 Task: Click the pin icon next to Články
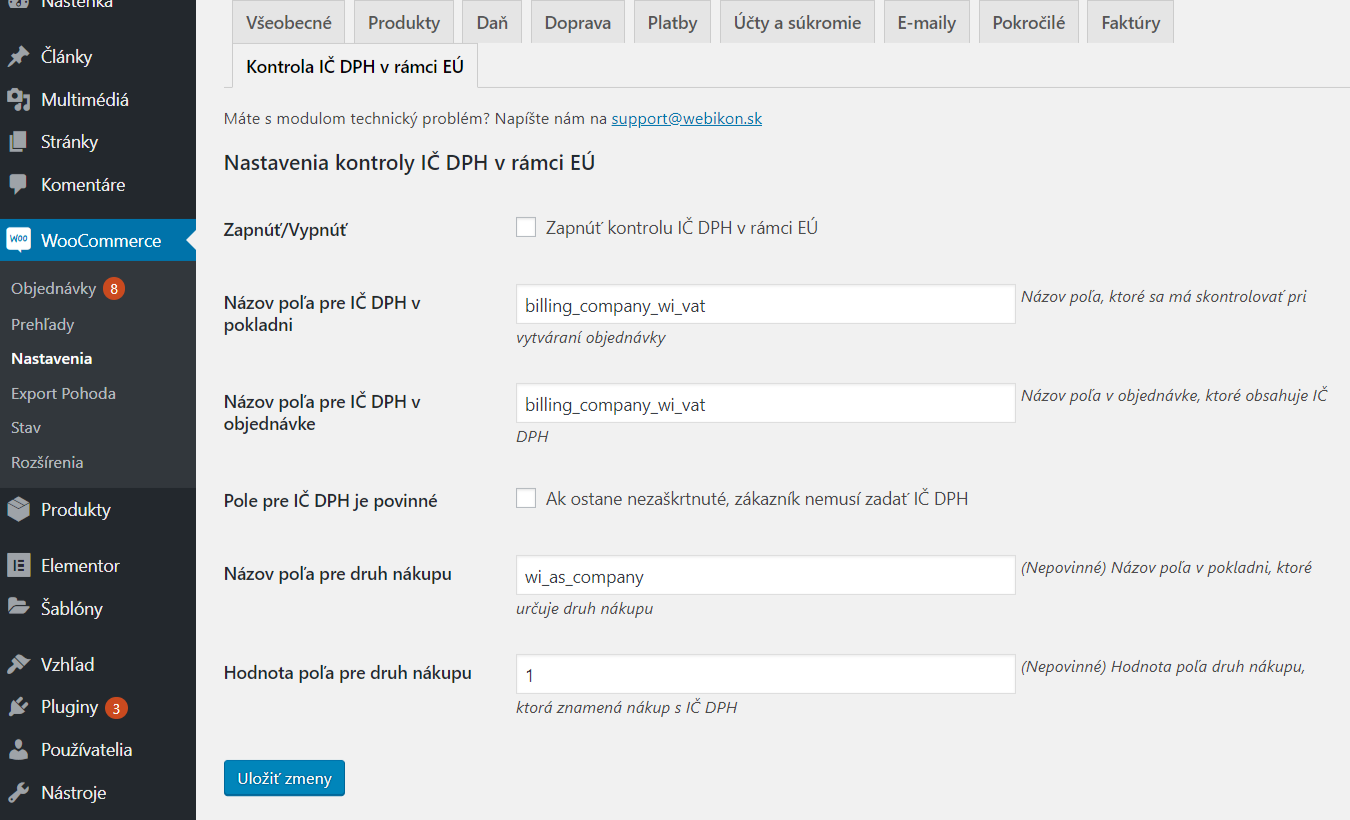18,57
